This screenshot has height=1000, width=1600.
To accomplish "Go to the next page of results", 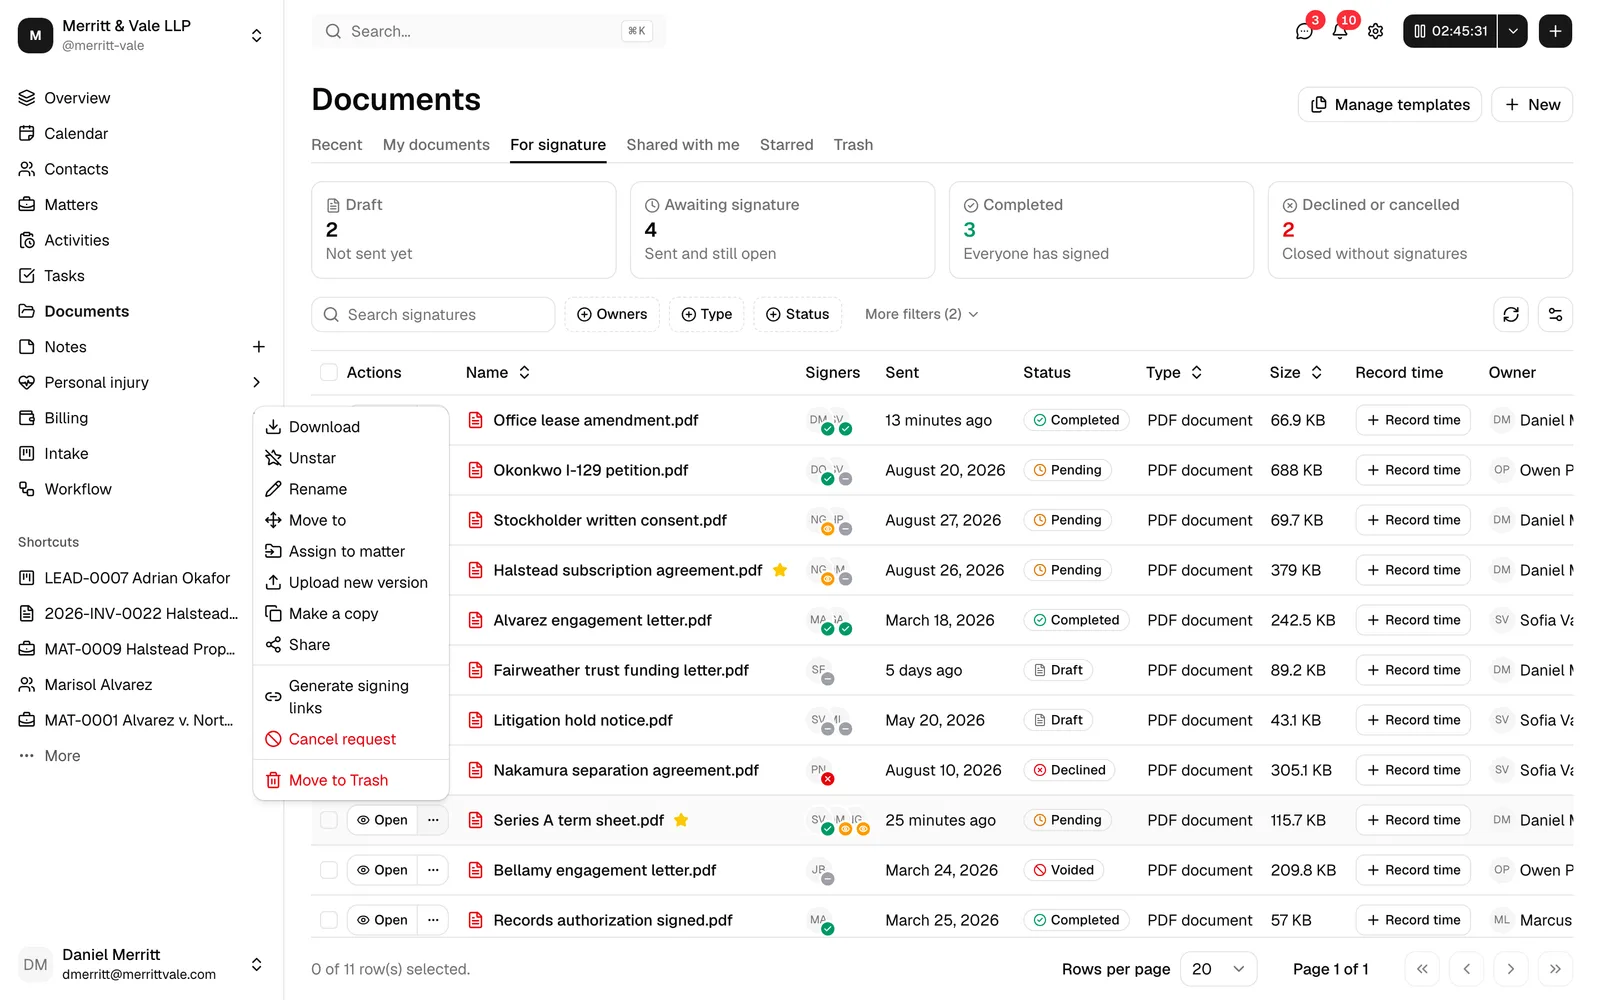I will tap(1510, 969).
